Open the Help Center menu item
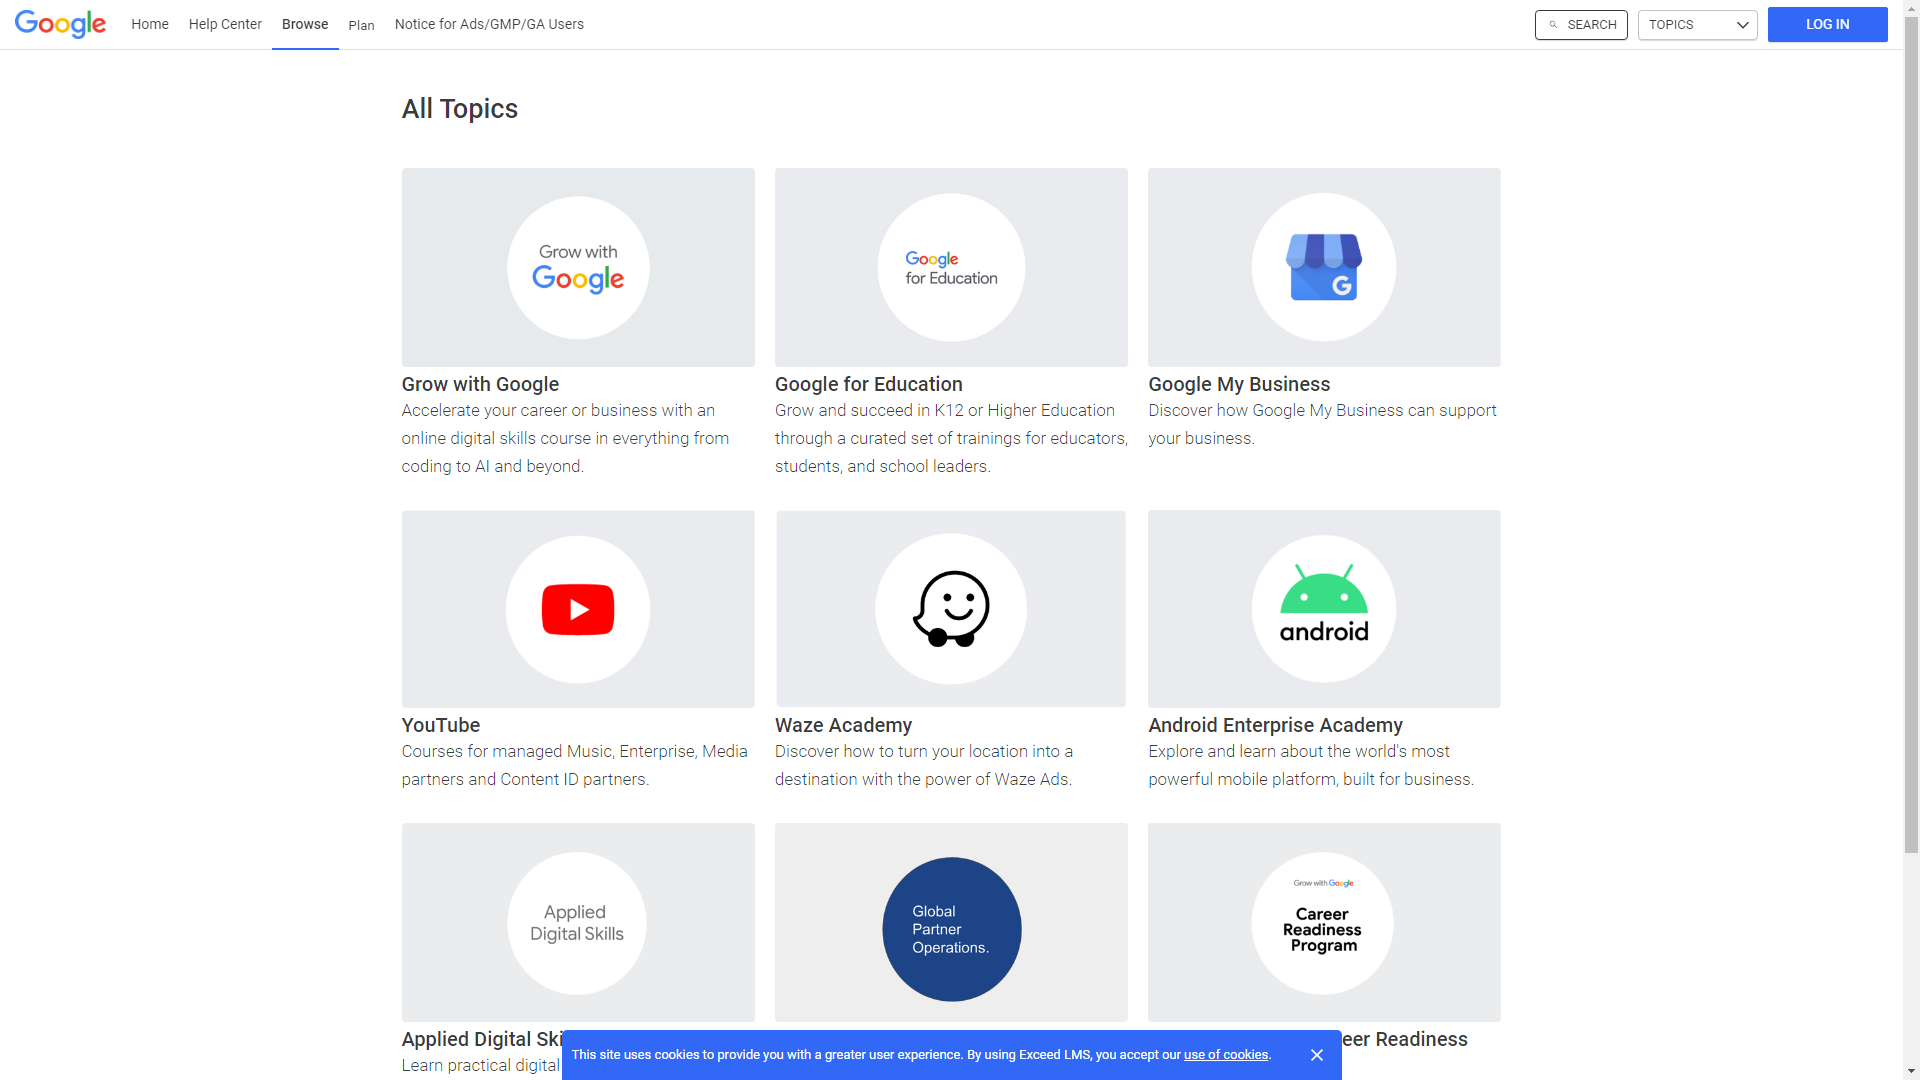The height and width of the screenshot is (1080, 1920). [225, 24]
